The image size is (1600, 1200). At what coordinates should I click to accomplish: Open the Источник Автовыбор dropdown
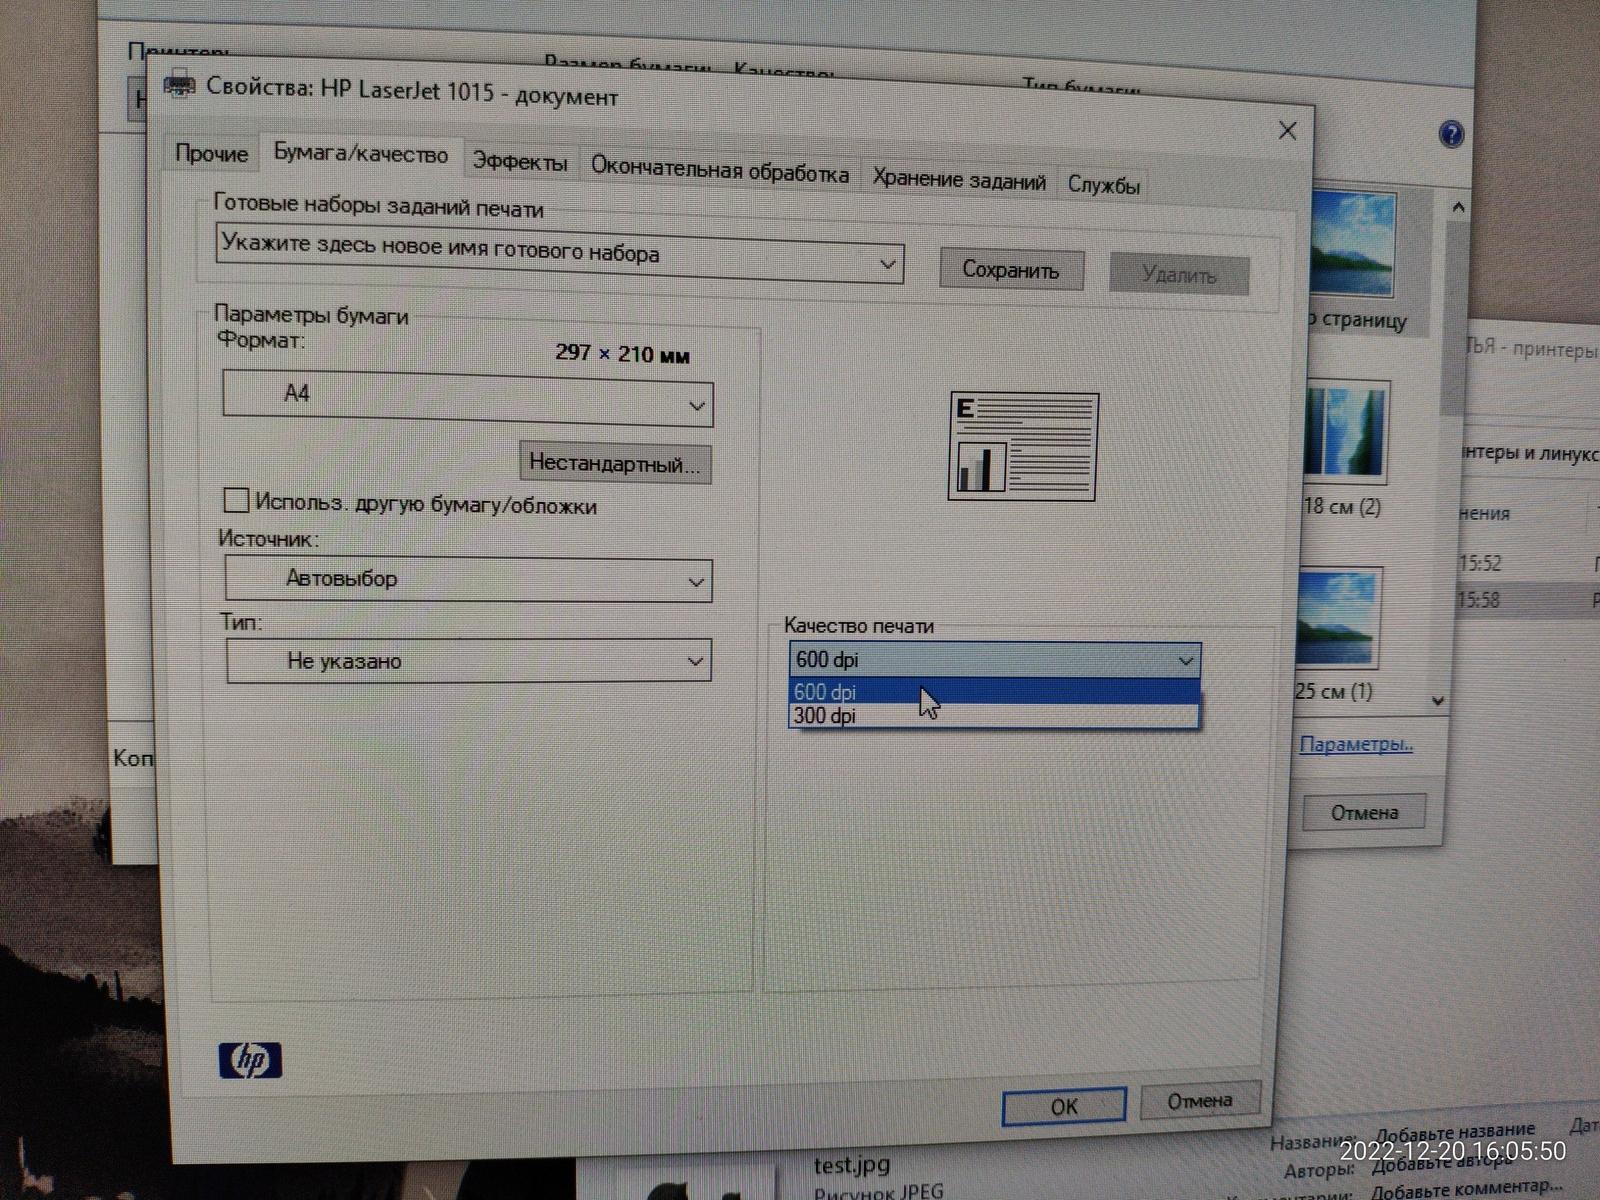click(x=469, y=580)
